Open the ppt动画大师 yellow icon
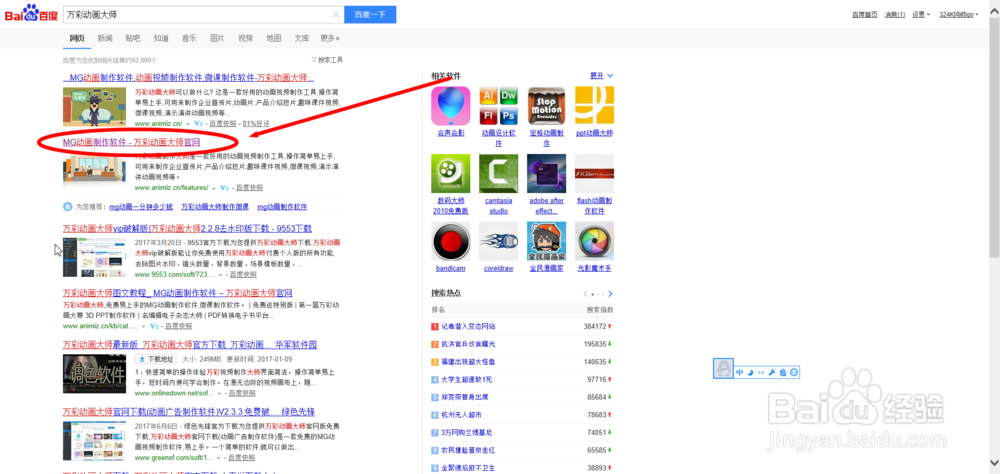 (594, 106)
